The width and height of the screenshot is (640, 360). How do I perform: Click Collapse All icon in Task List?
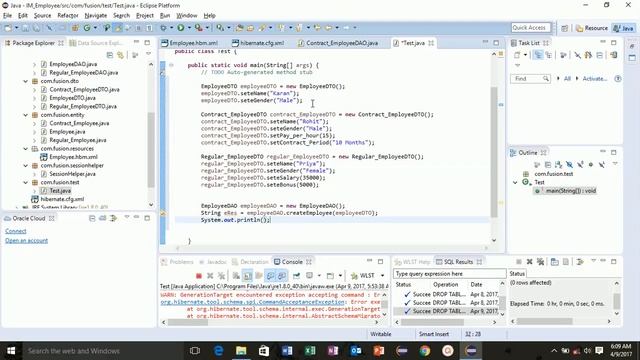pos(599,55)
